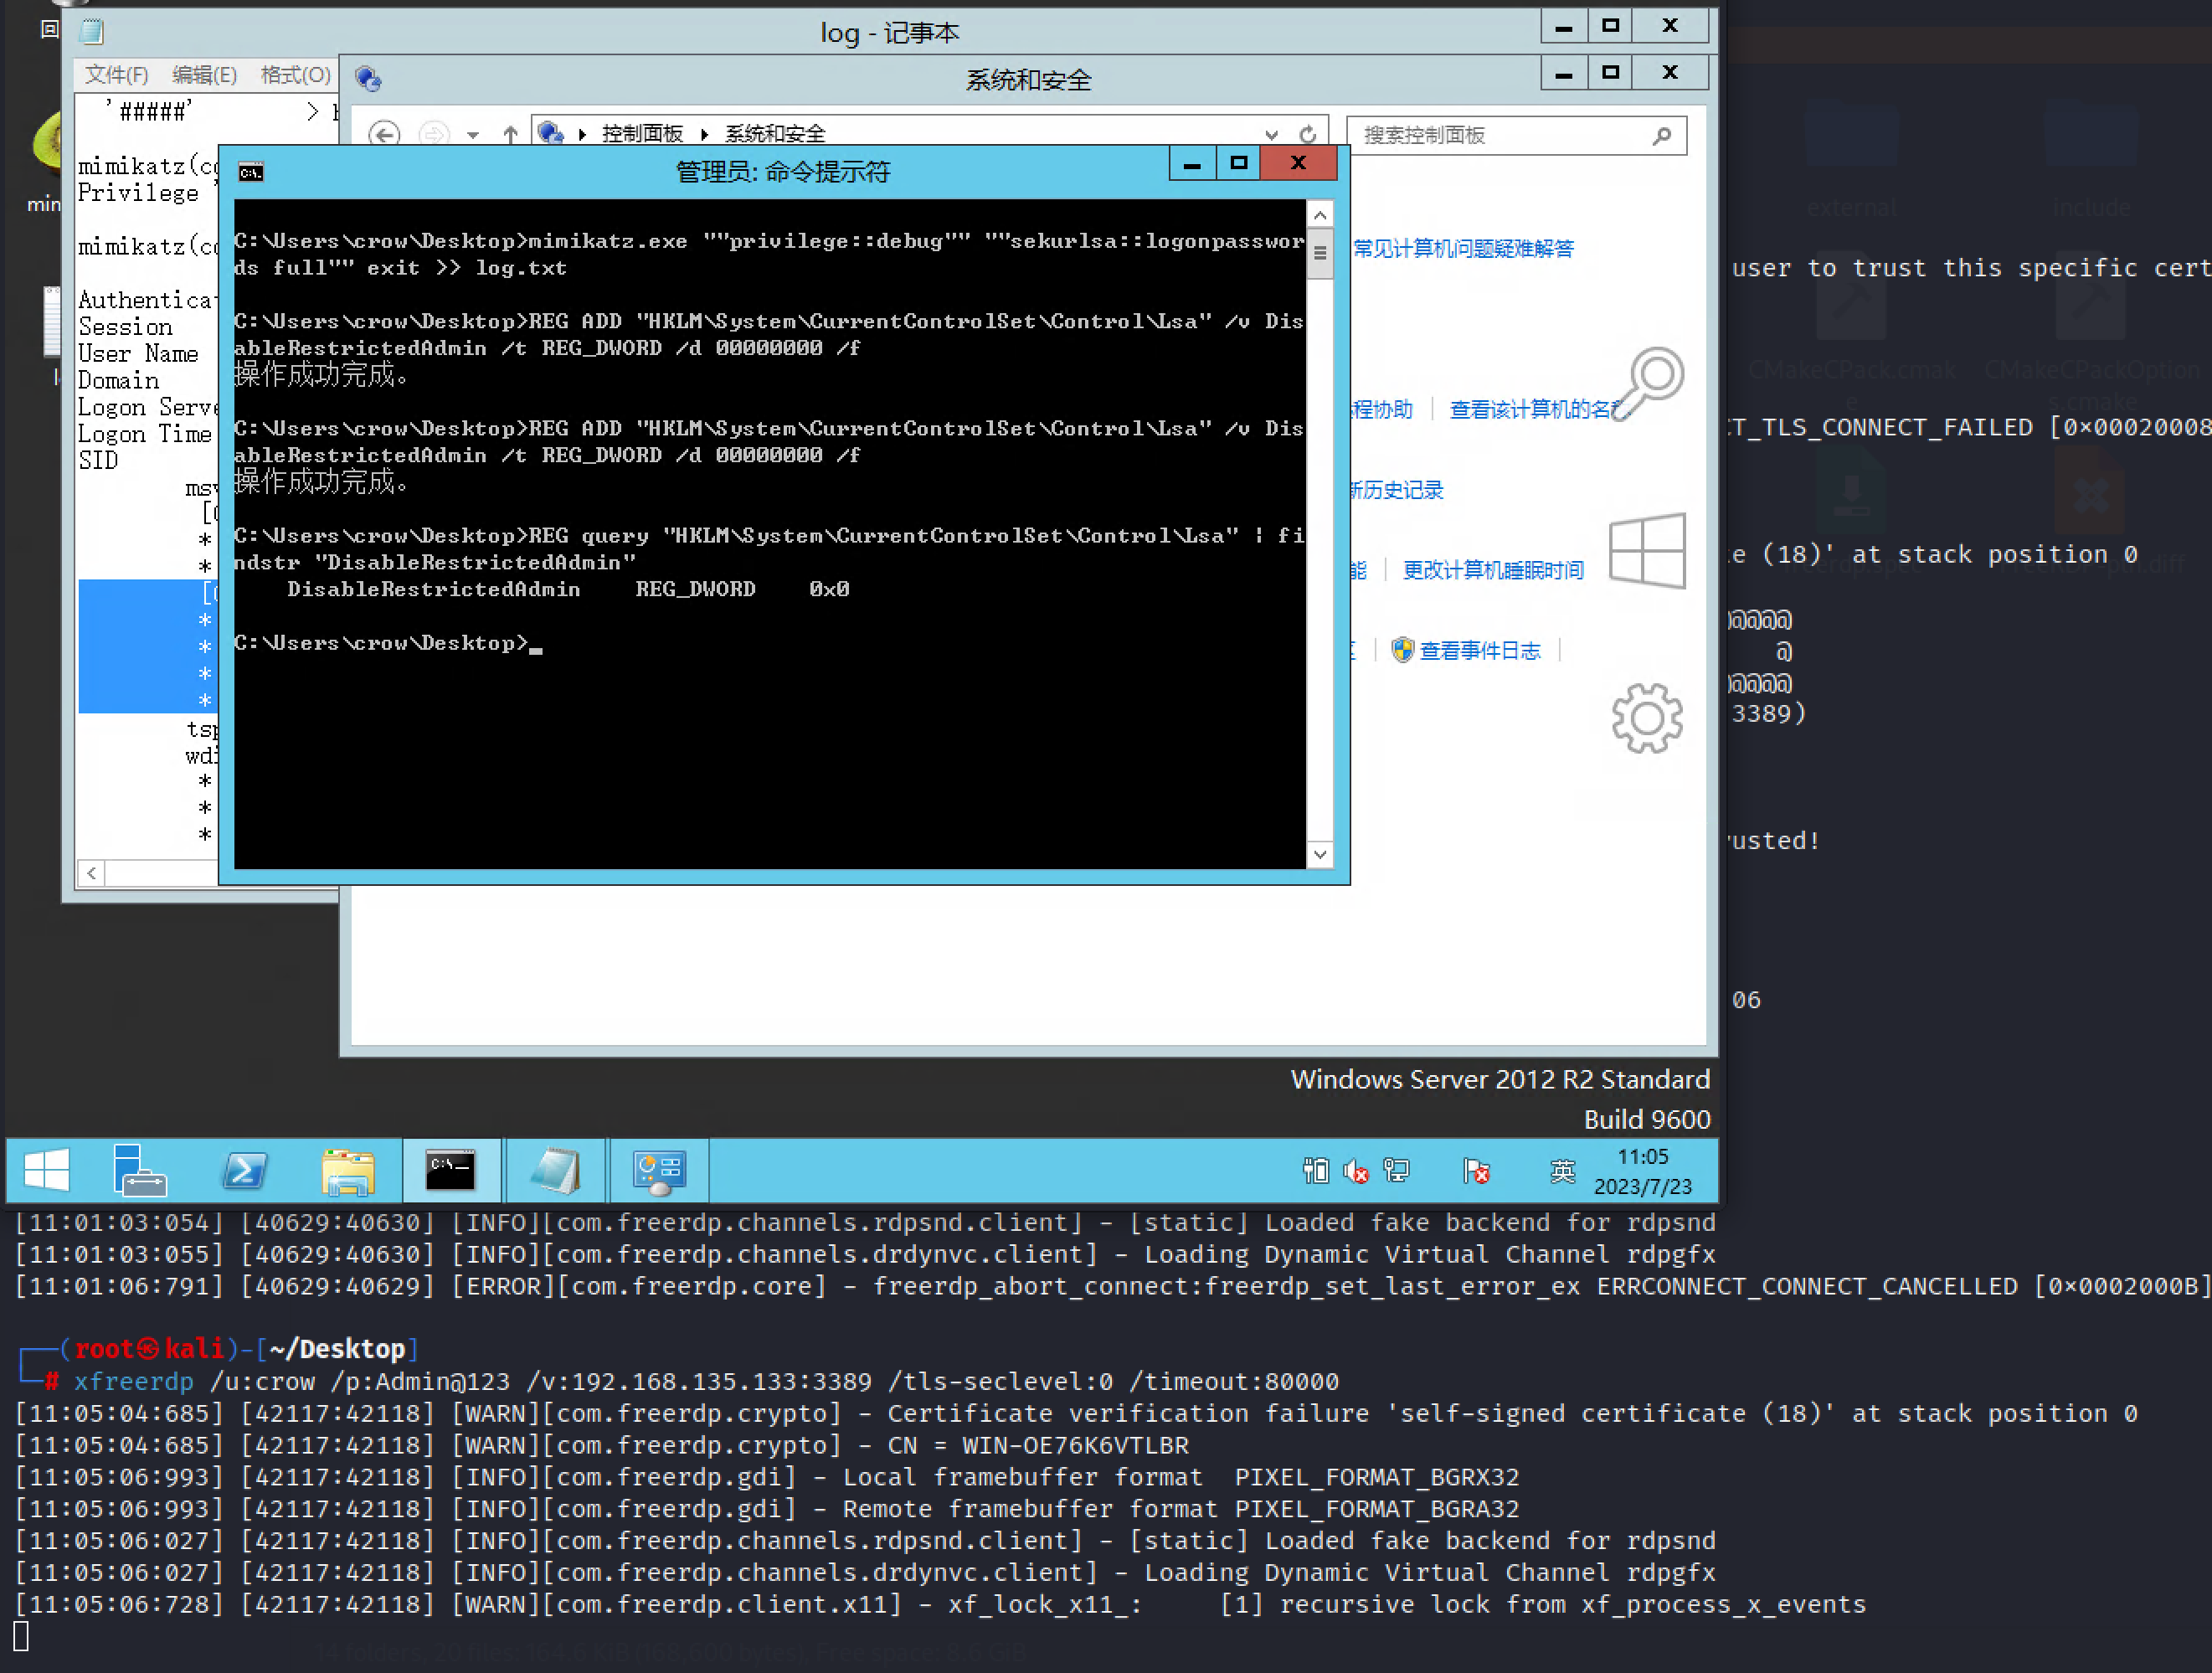Minimize the 系统和安全 window
Image resolution: width=2212 pixels, height=1673 pixels.
click(1564, 73)
